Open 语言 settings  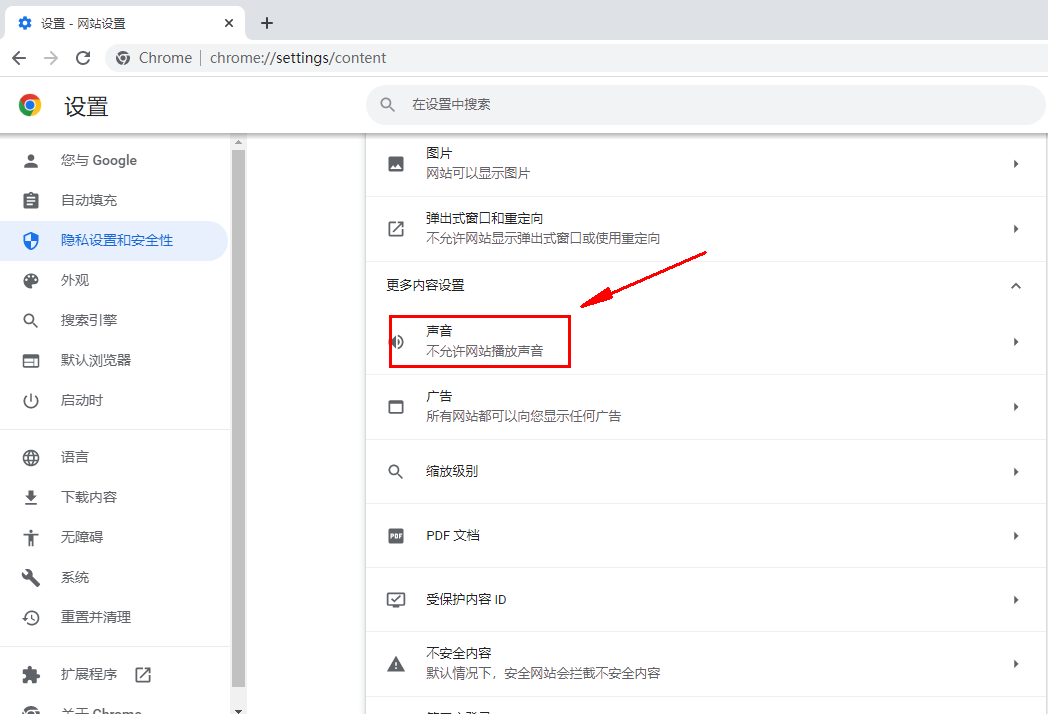pos(114,457)
